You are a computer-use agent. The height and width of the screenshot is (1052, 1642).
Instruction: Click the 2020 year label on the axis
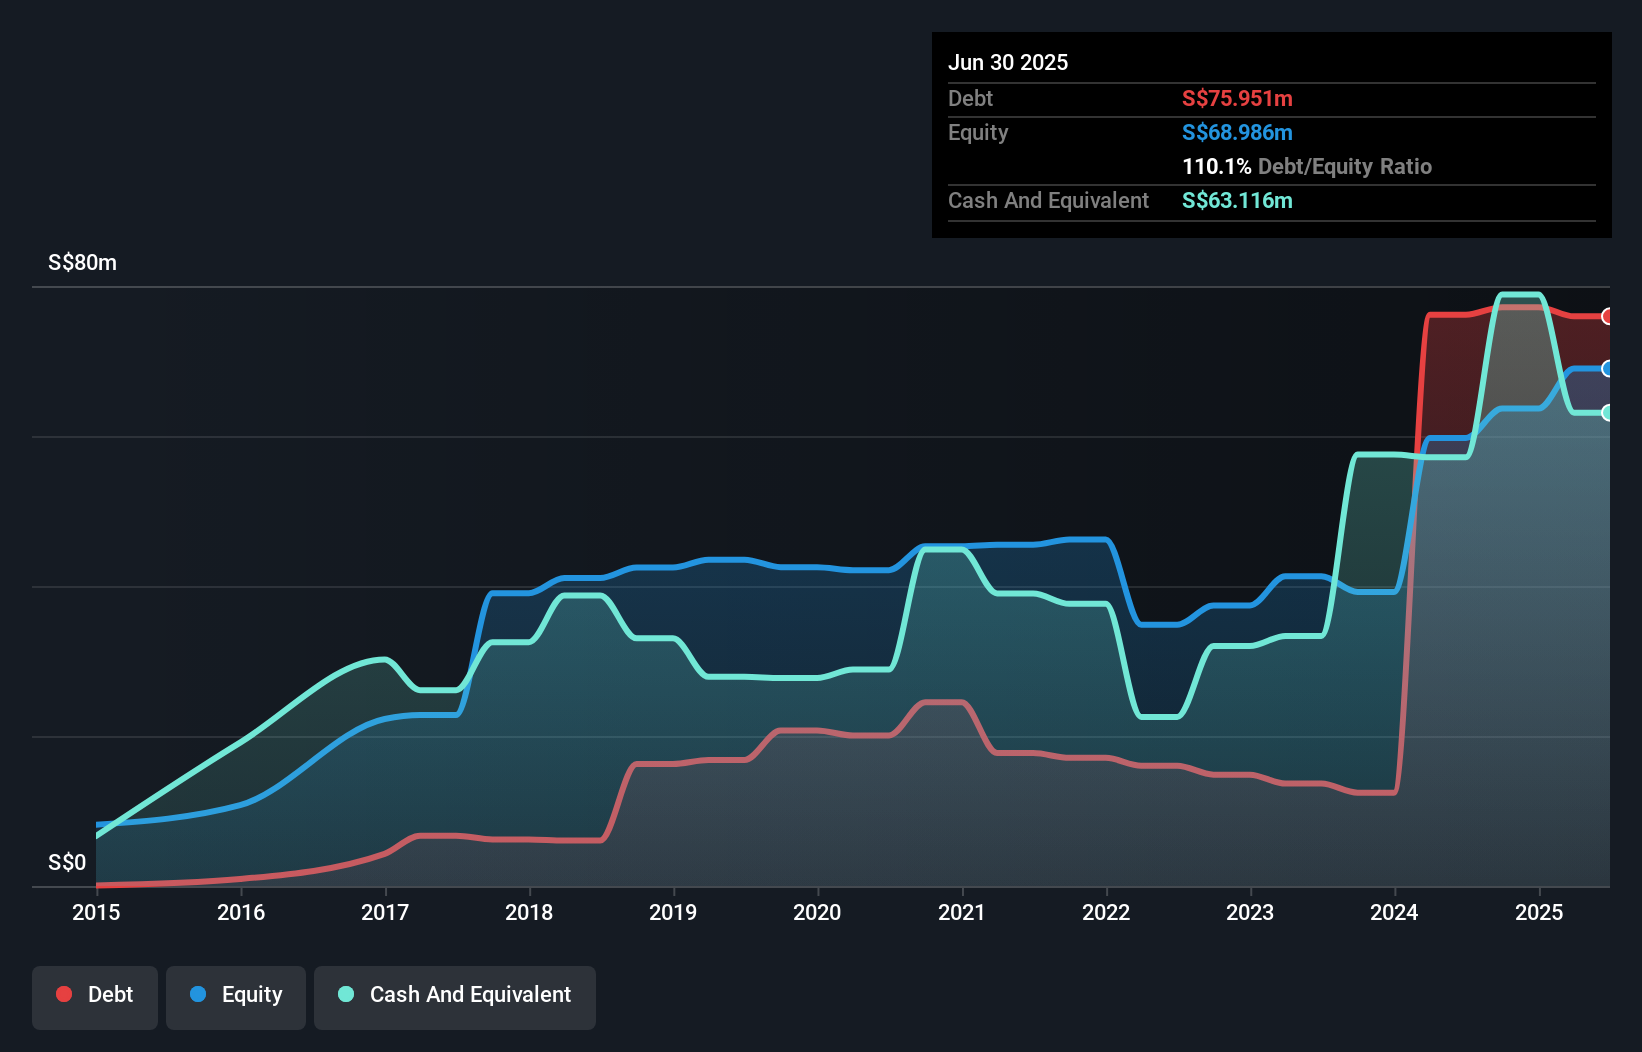tap(817, 913)
